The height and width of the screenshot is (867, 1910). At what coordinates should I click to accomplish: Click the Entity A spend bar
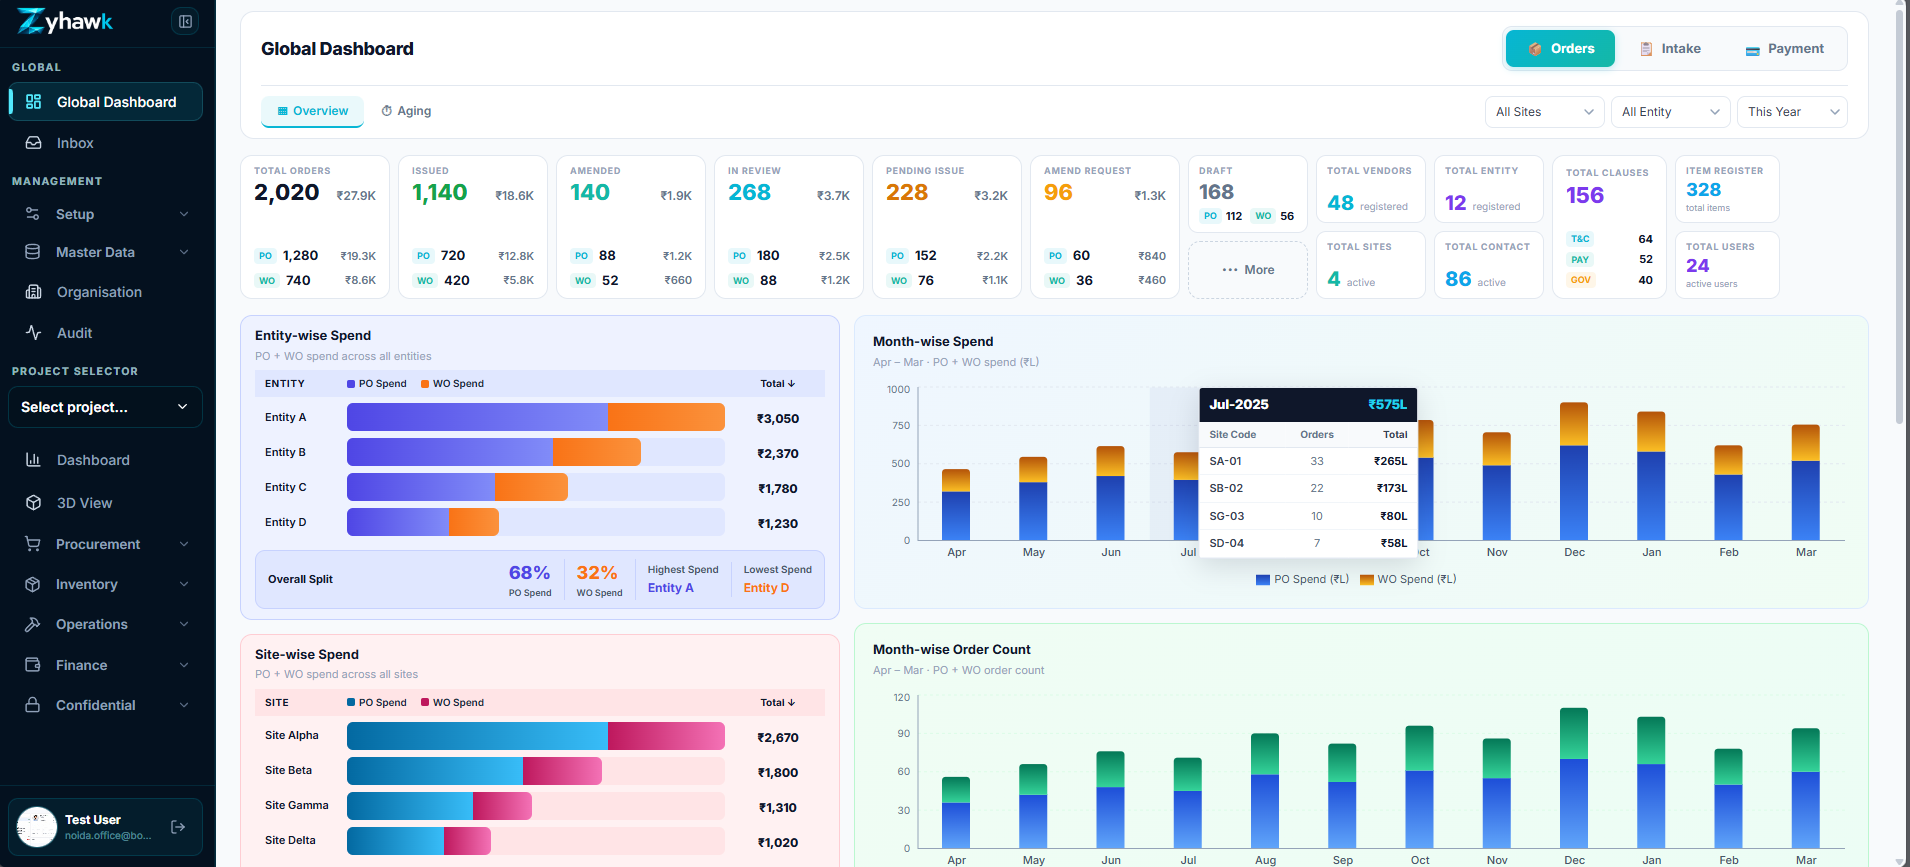click(x=536, y=417)
